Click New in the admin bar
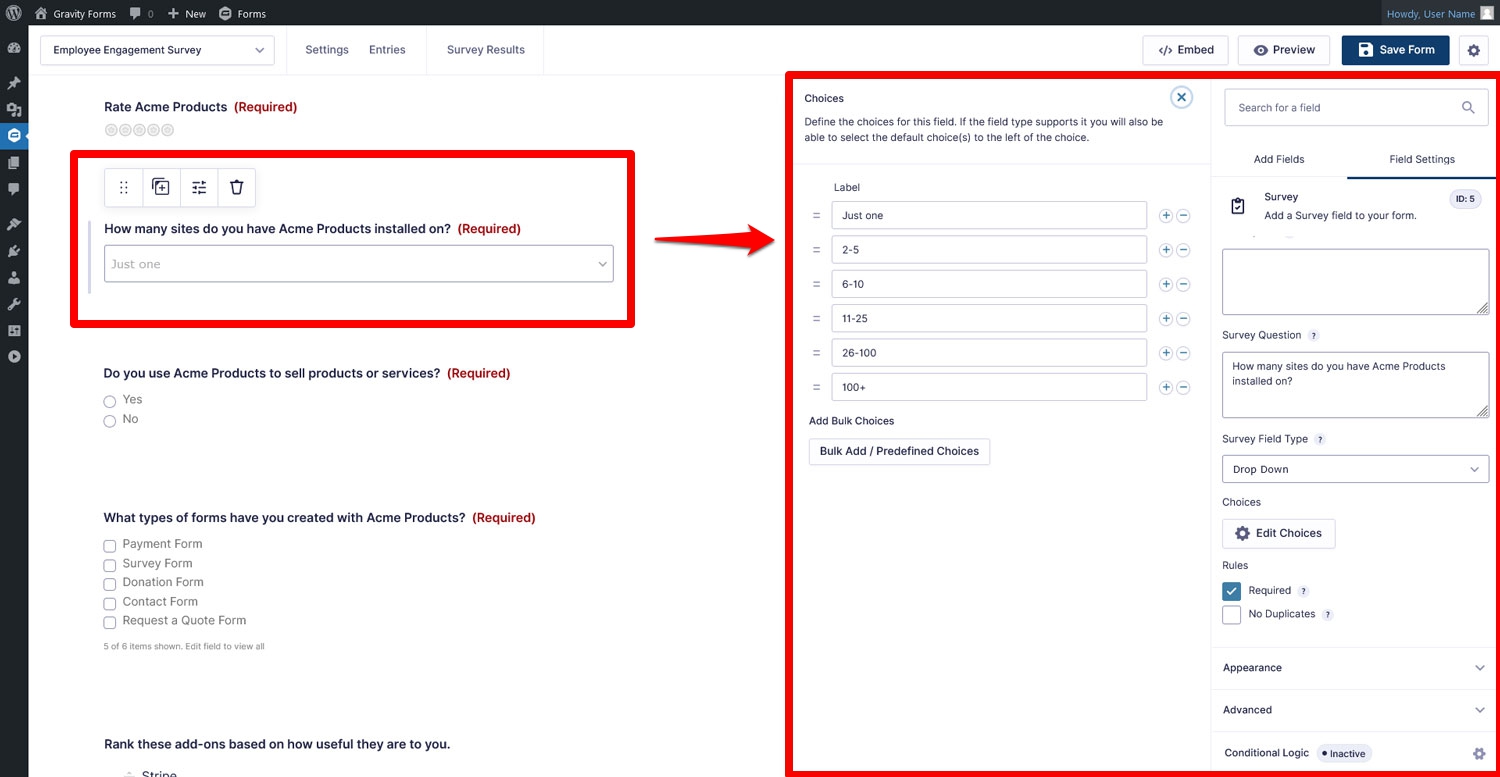 (x=187, y=14)
